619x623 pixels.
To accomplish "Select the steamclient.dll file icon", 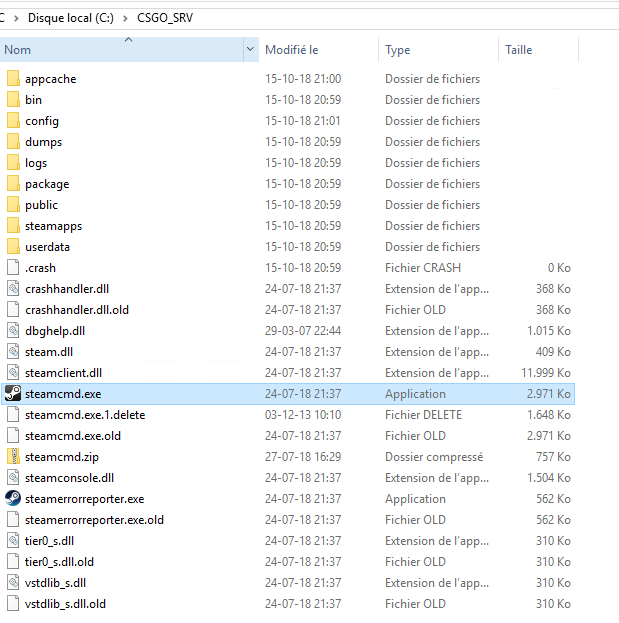I will (x=13, y=373).
